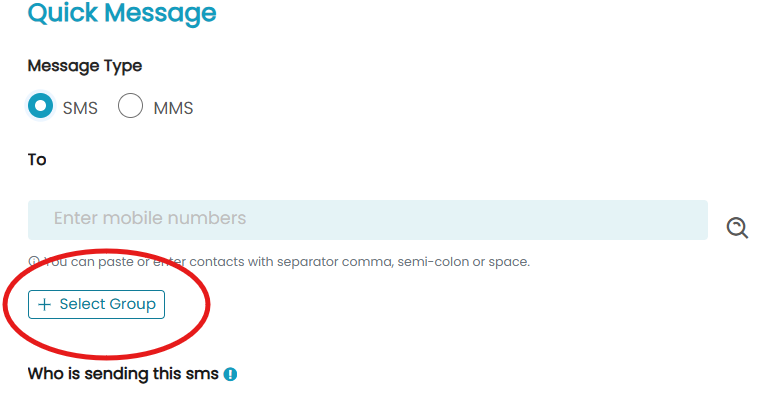Click the plus icon in Select Group

[44, 305]
